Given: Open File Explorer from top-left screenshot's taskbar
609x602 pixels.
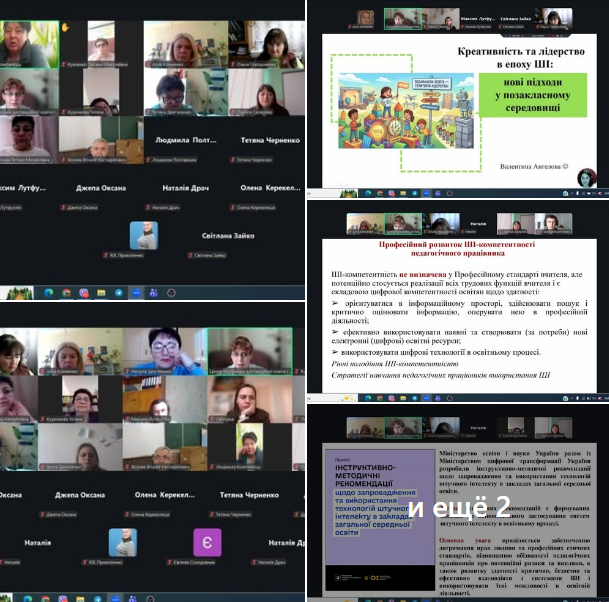Looking at the screenshot, I should click(x=101, y=292).
